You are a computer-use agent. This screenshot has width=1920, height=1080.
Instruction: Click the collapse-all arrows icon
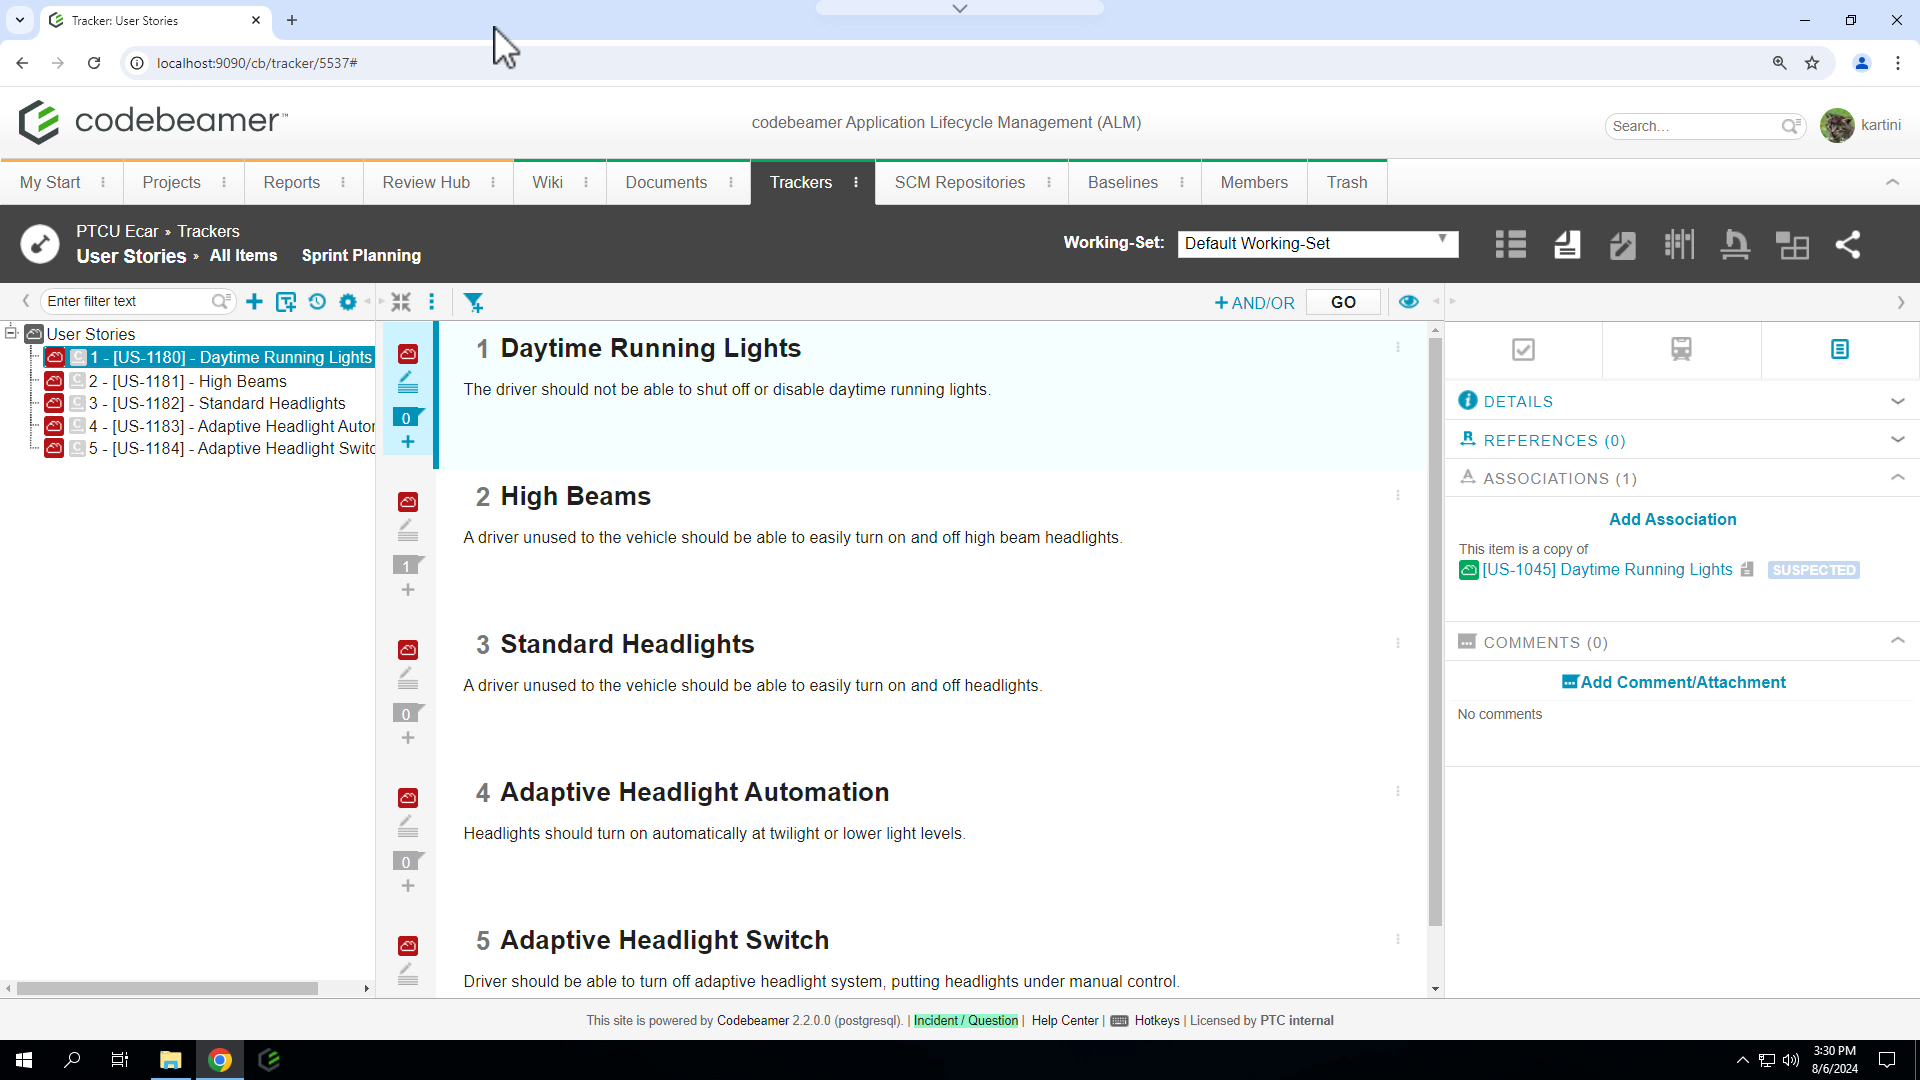tap(401, 302)
